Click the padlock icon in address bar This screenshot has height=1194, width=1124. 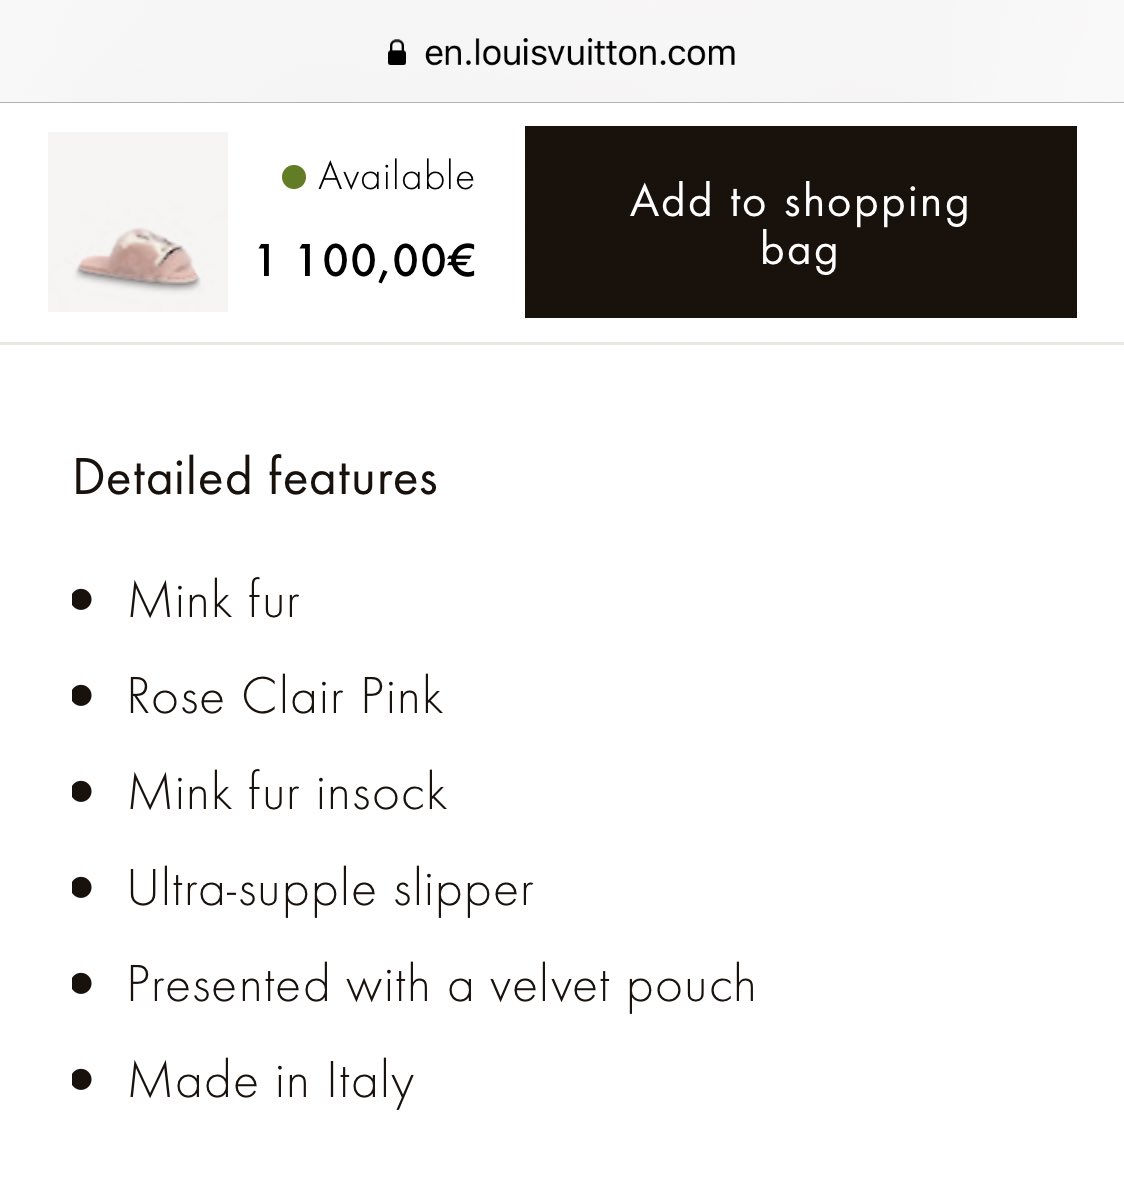(396, 52)
